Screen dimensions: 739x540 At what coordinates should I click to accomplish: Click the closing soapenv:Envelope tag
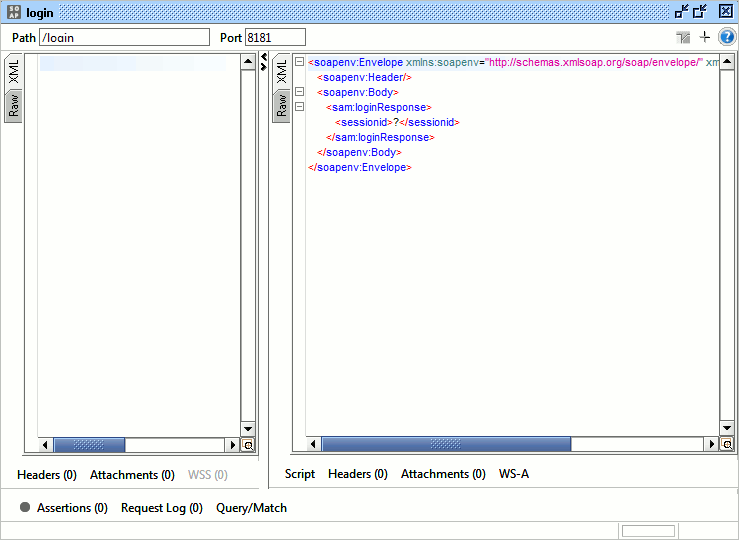[360, 167]
